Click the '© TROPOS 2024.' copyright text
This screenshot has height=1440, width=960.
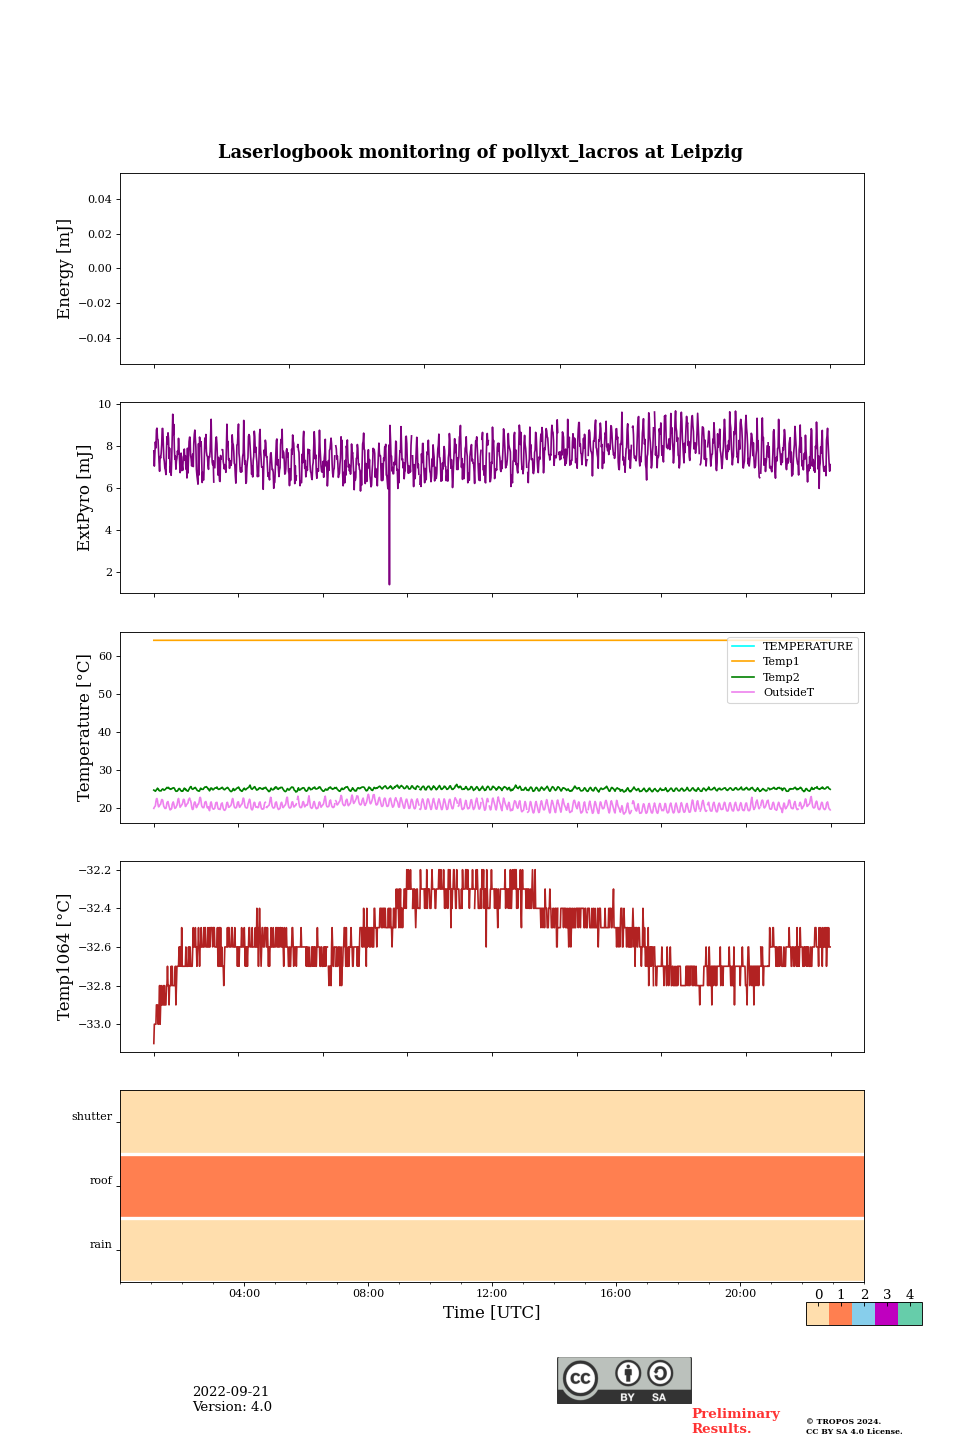pyautogui.click(x=843, y=1421)
